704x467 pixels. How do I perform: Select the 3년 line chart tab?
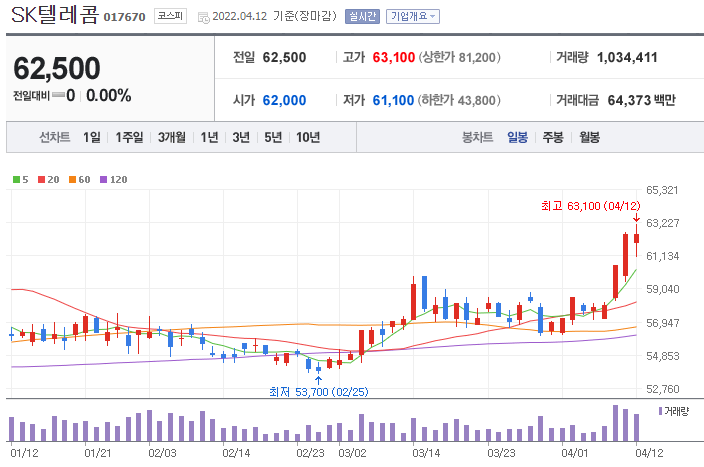[x=241, y=137]
